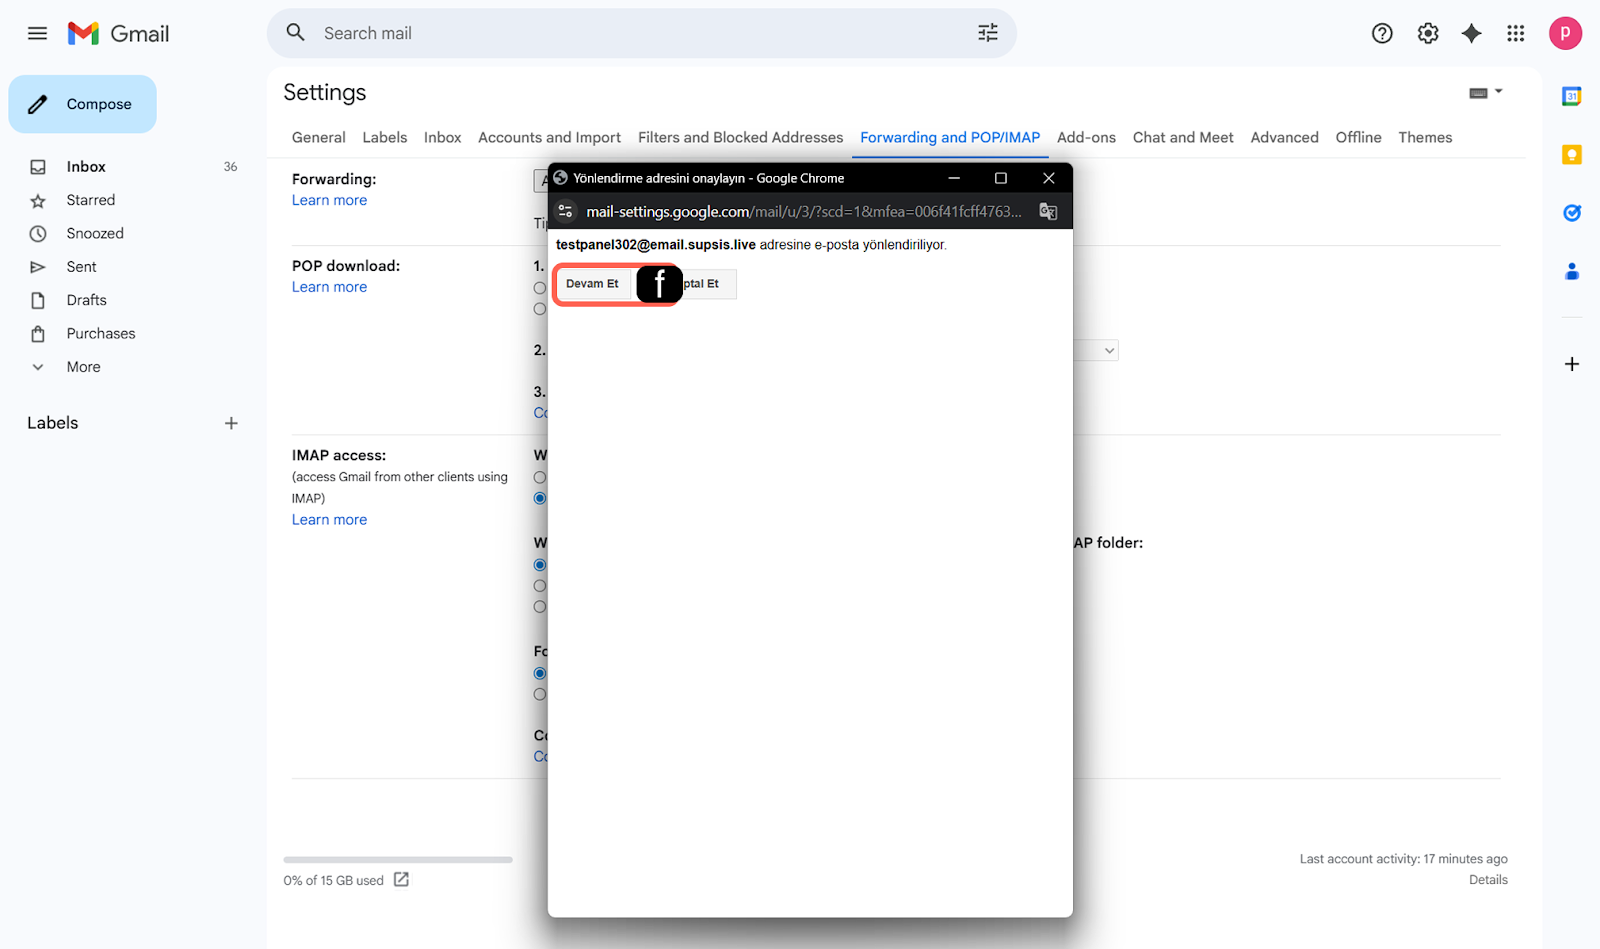Click translate icon in popup address bar

[1048, 211]
